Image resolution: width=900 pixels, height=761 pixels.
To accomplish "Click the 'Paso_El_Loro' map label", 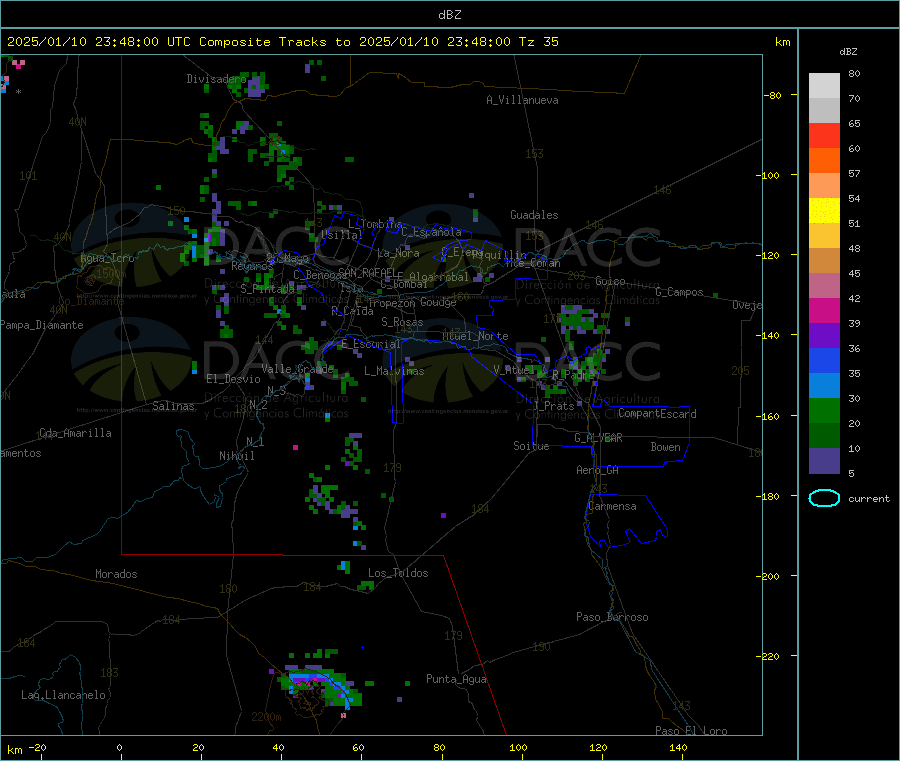I will point(691,731).
